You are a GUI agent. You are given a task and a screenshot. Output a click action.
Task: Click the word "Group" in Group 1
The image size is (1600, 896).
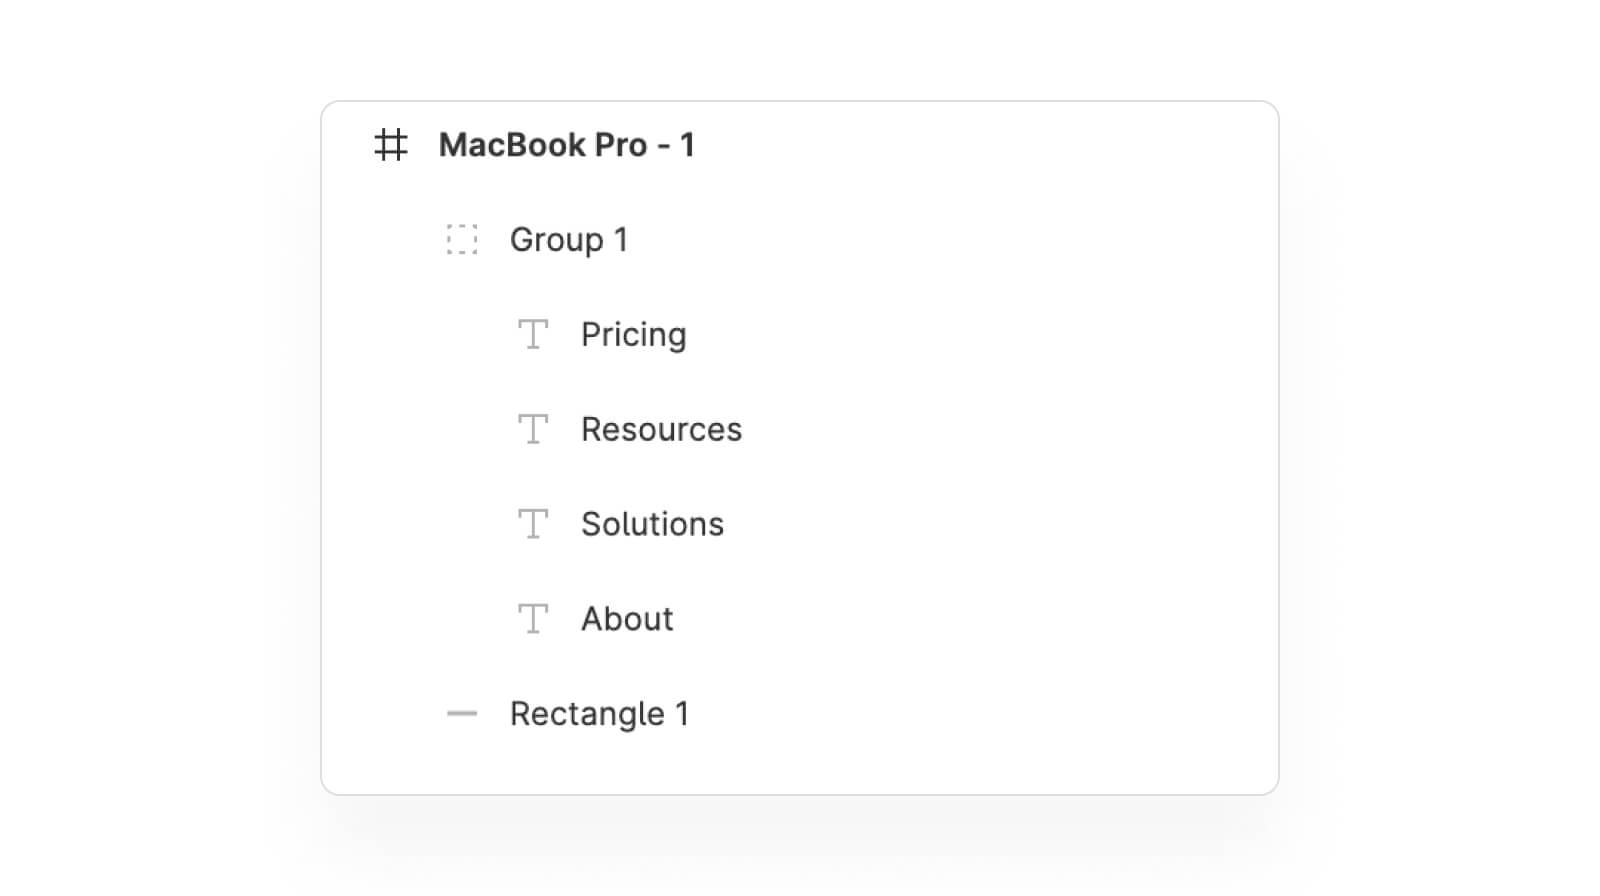click(556, 240)
